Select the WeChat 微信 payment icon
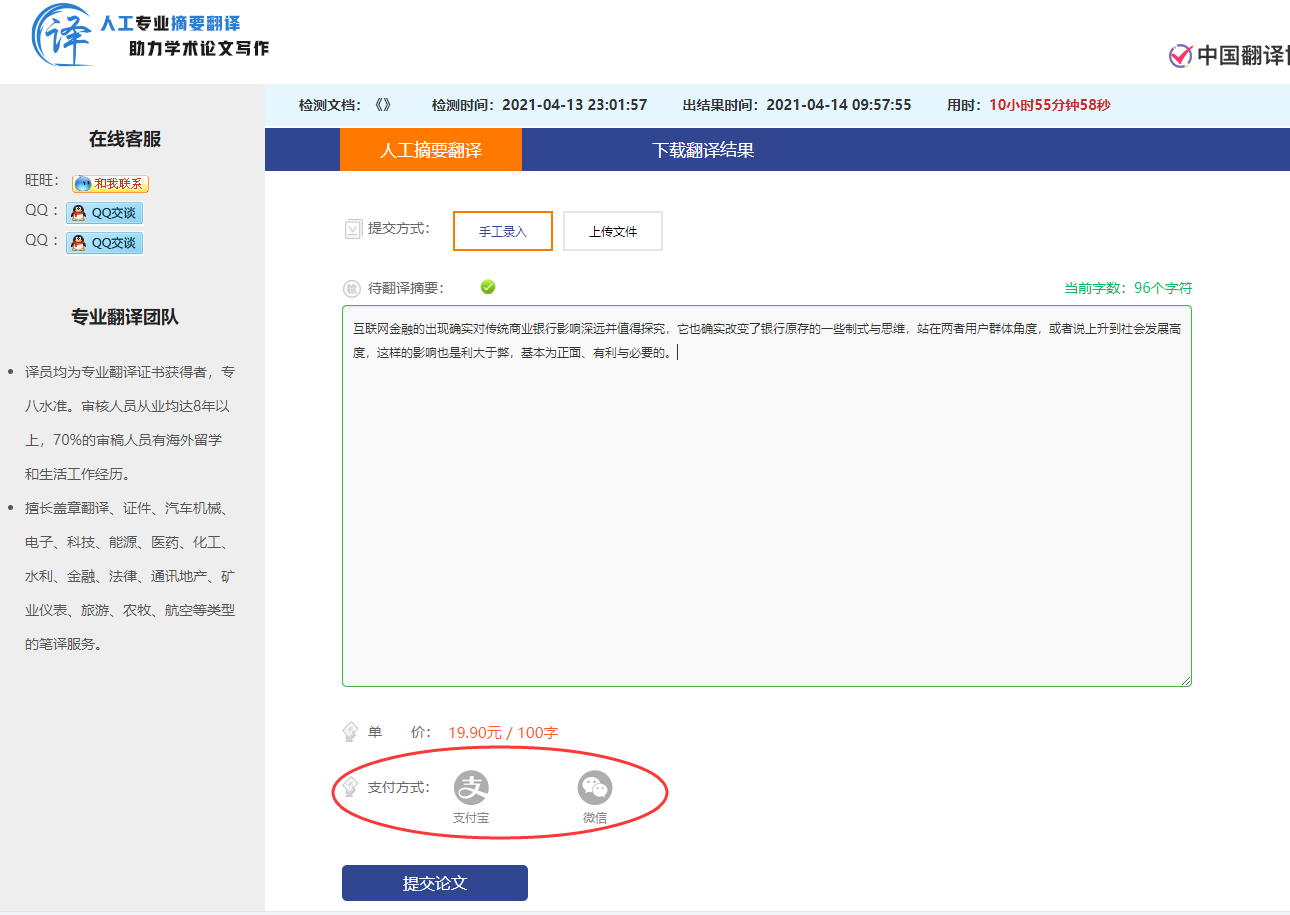 (595, 788)
